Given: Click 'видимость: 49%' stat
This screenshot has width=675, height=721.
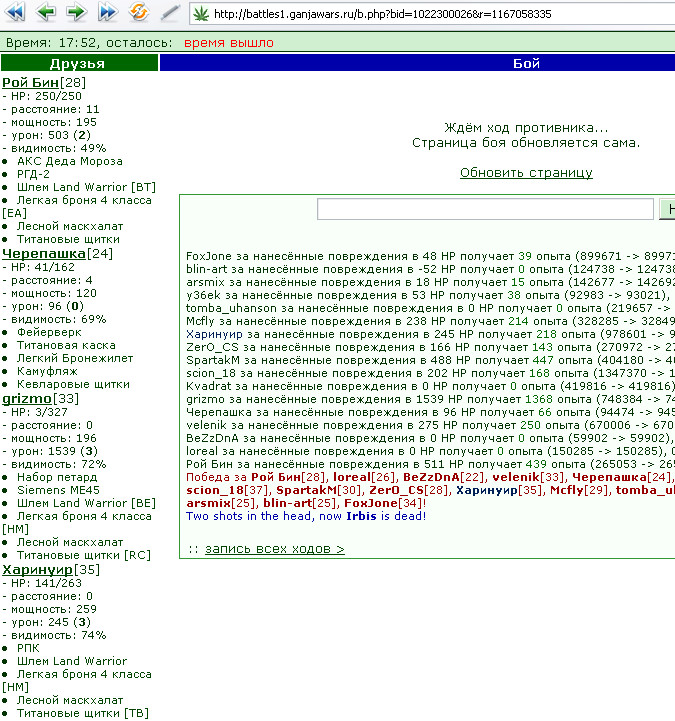Looking at the screenshot, I should point(59,148).
